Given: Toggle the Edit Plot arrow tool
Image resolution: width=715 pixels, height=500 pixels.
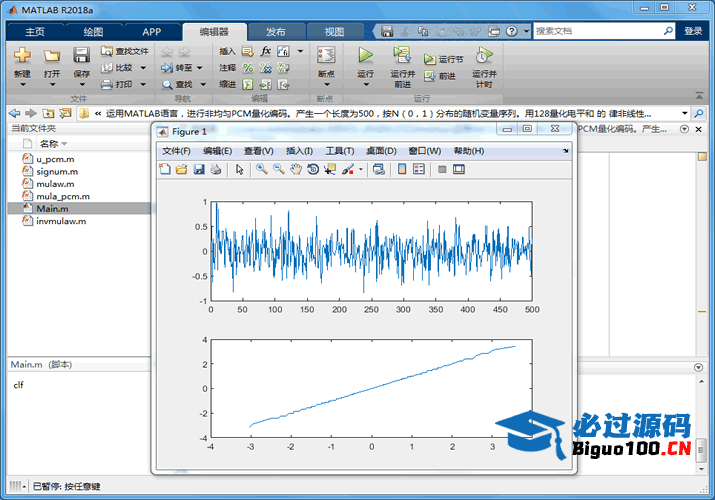Looking at the screenshot, I should (x=240, y=170).
